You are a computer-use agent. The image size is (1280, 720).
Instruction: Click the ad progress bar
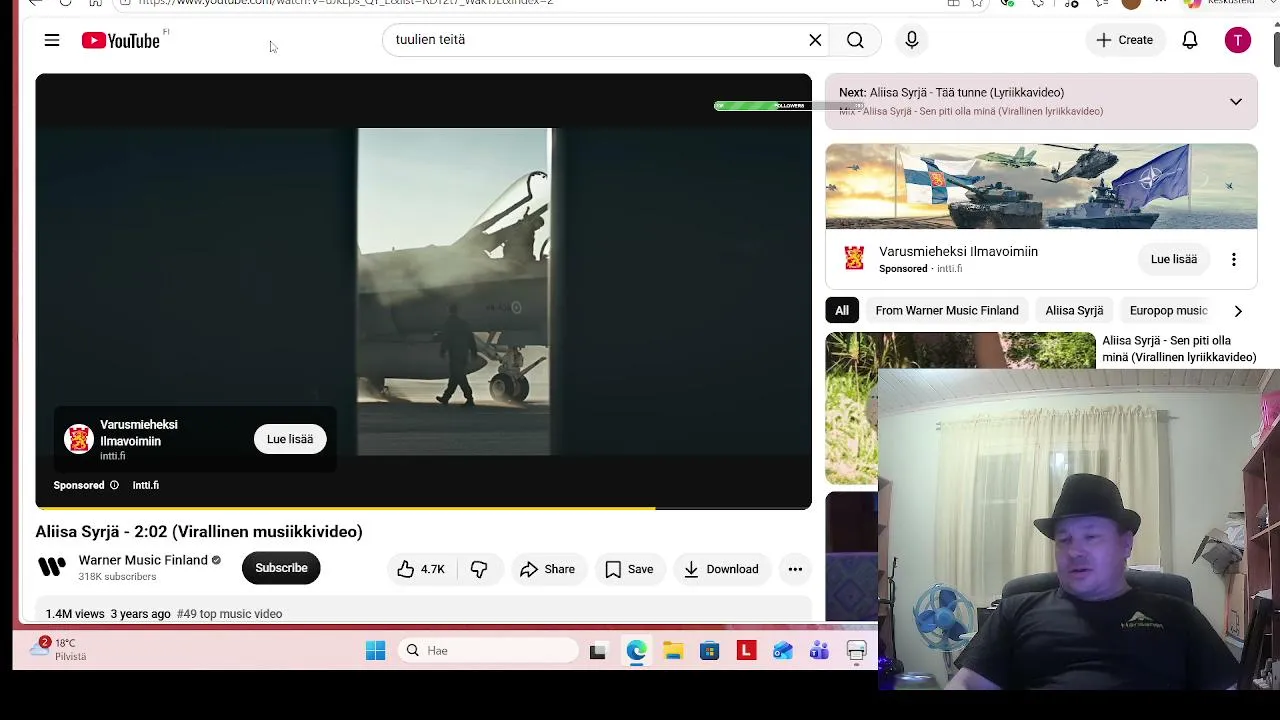423,508
